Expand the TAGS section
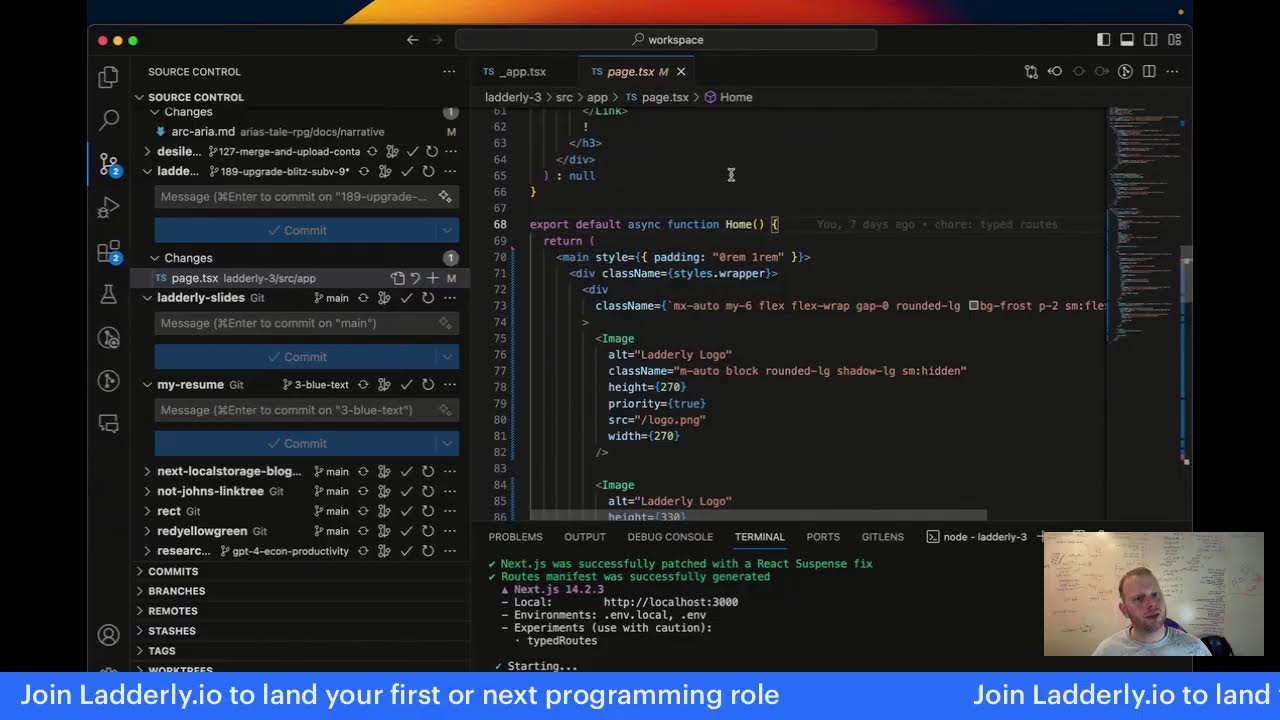Screen dimensions: 1280x720 click(x=162, y=651)
